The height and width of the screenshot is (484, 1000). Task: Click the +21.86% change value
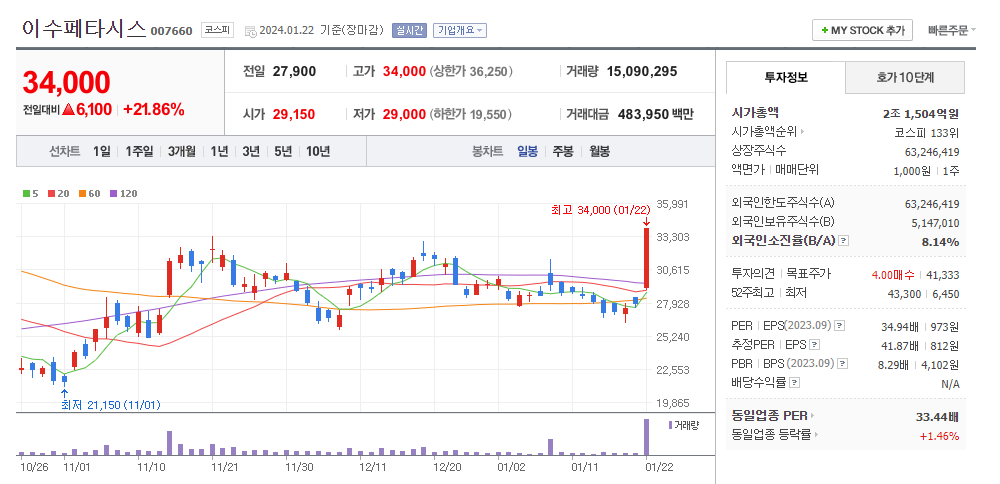pyautogui.click(x=154, y=110)
